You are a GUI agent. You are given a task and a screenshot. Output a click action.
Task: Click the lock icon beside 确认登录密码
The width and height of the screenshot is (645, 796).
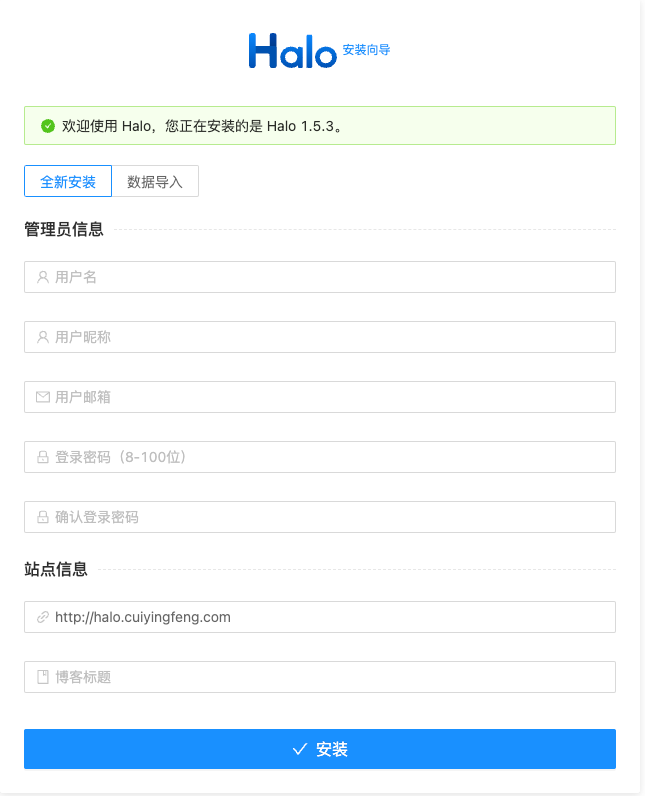(x=43, y=517)
